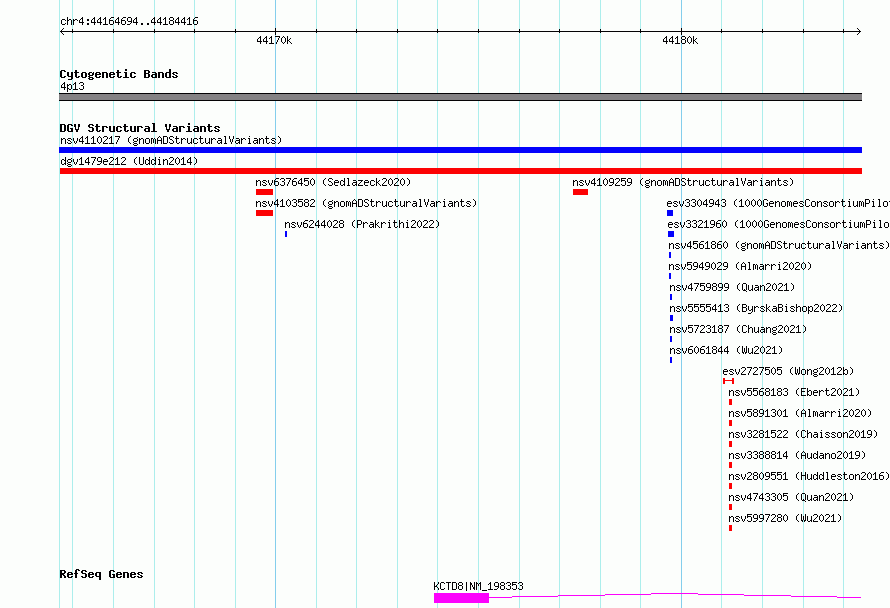
Task: Open nsv4561860 gnomAD variant label
Action: coord(779,245)
